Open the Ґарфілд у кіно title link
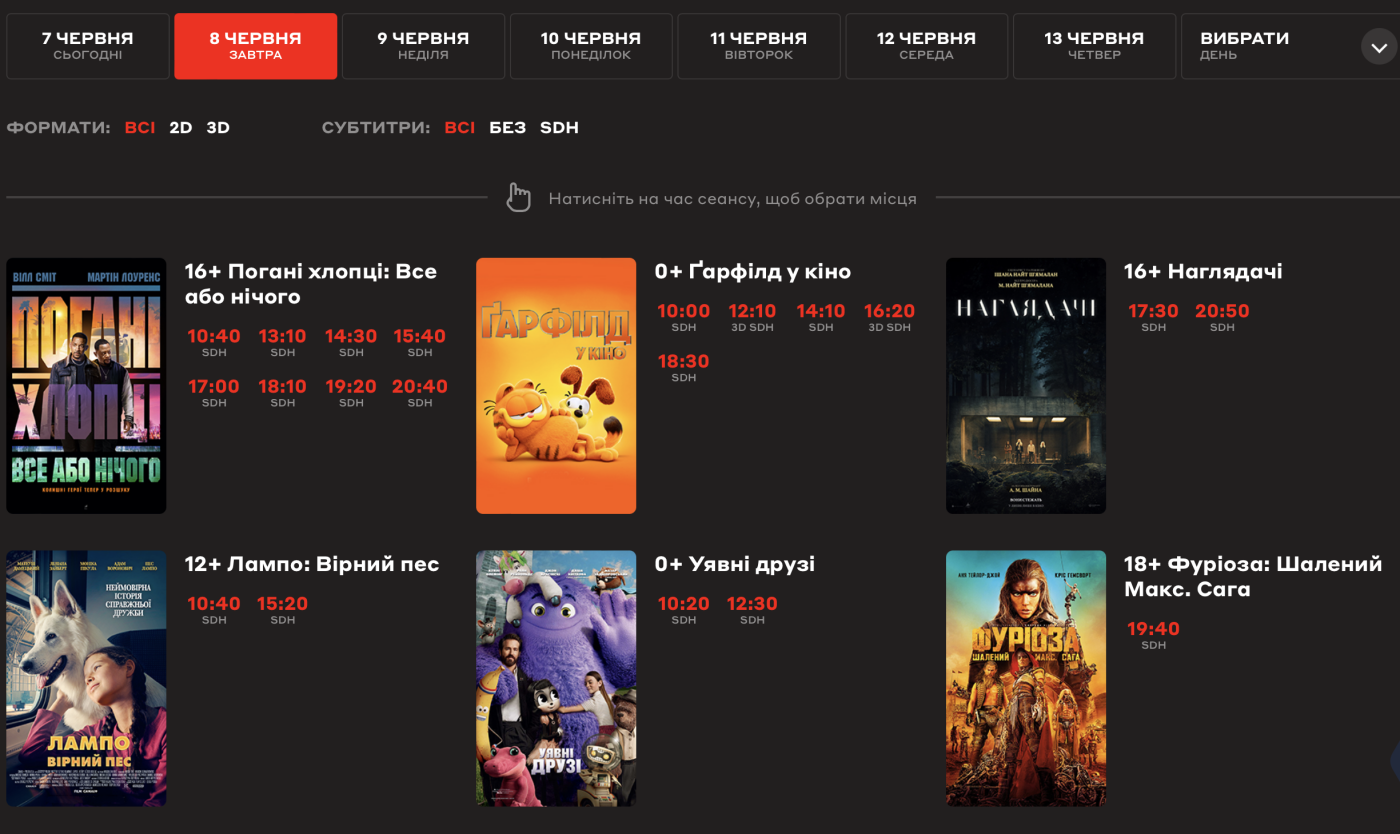This screenshot has width=1400, height=834. (753, 271)
